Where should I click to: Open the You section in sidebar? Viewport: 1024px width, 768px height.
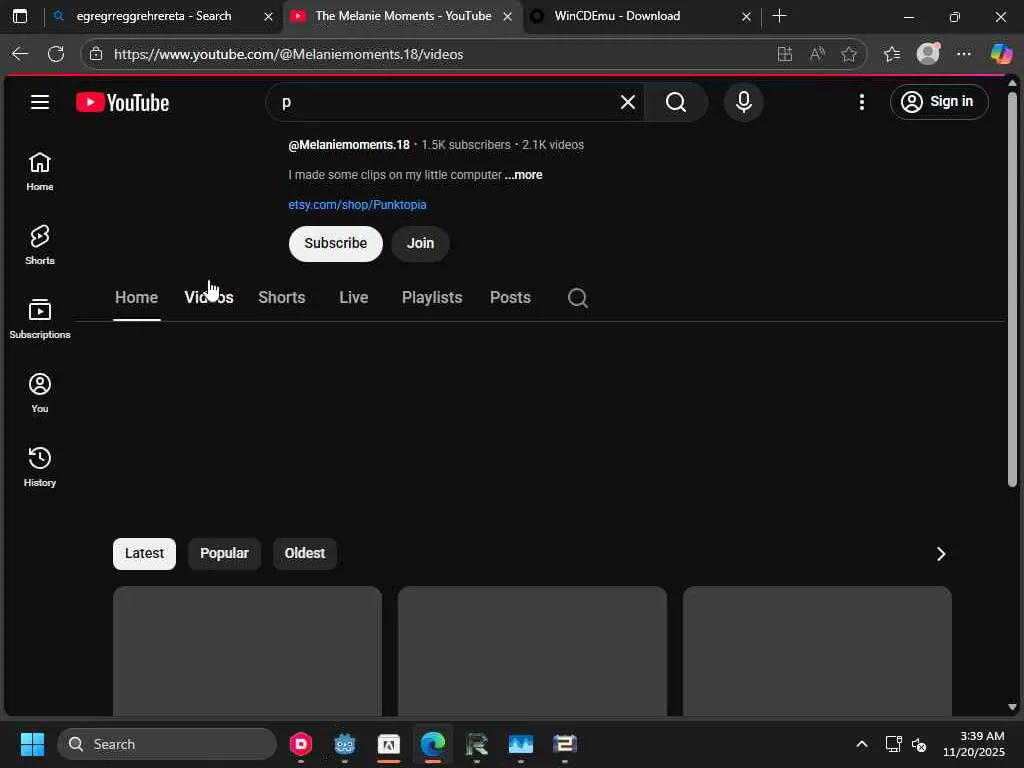pos(40,393)
